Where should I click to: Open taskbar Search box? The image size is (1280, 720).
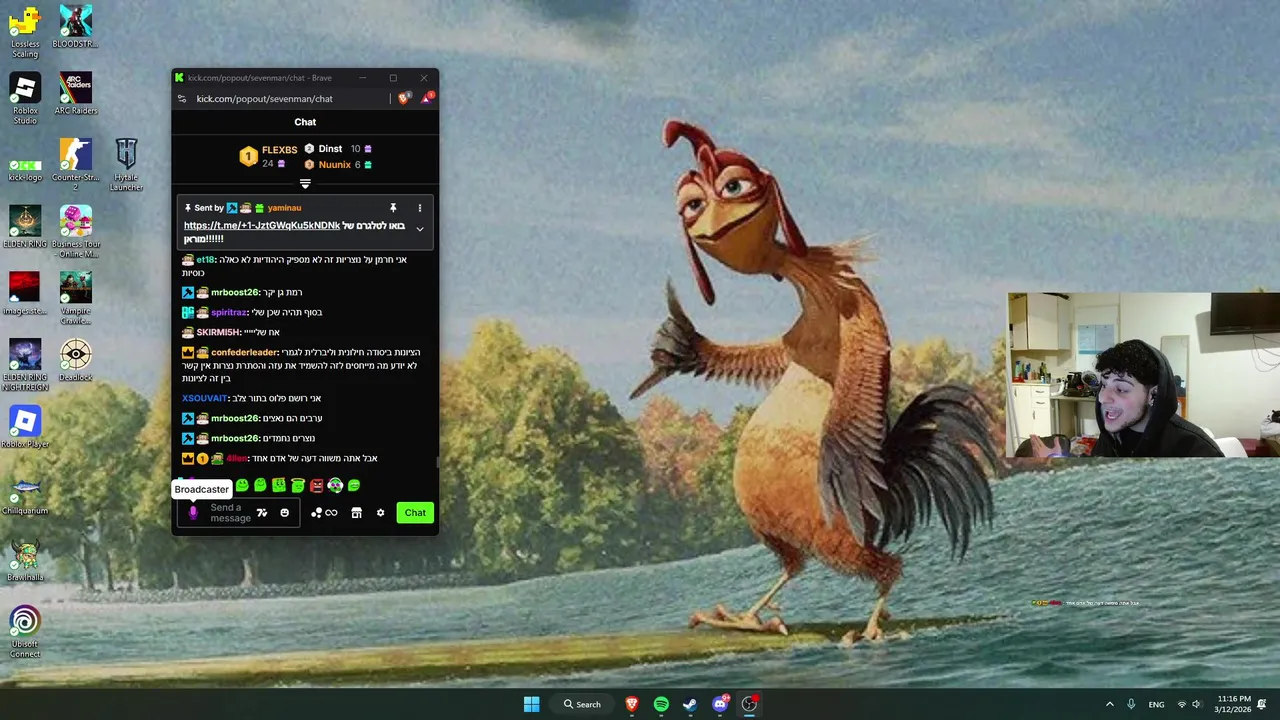(583, 704)
